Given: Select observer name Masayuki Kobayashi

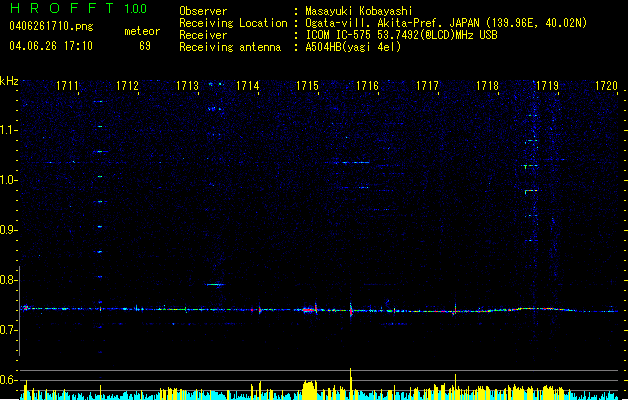Looking at the screenshot, I should (359, 11).
